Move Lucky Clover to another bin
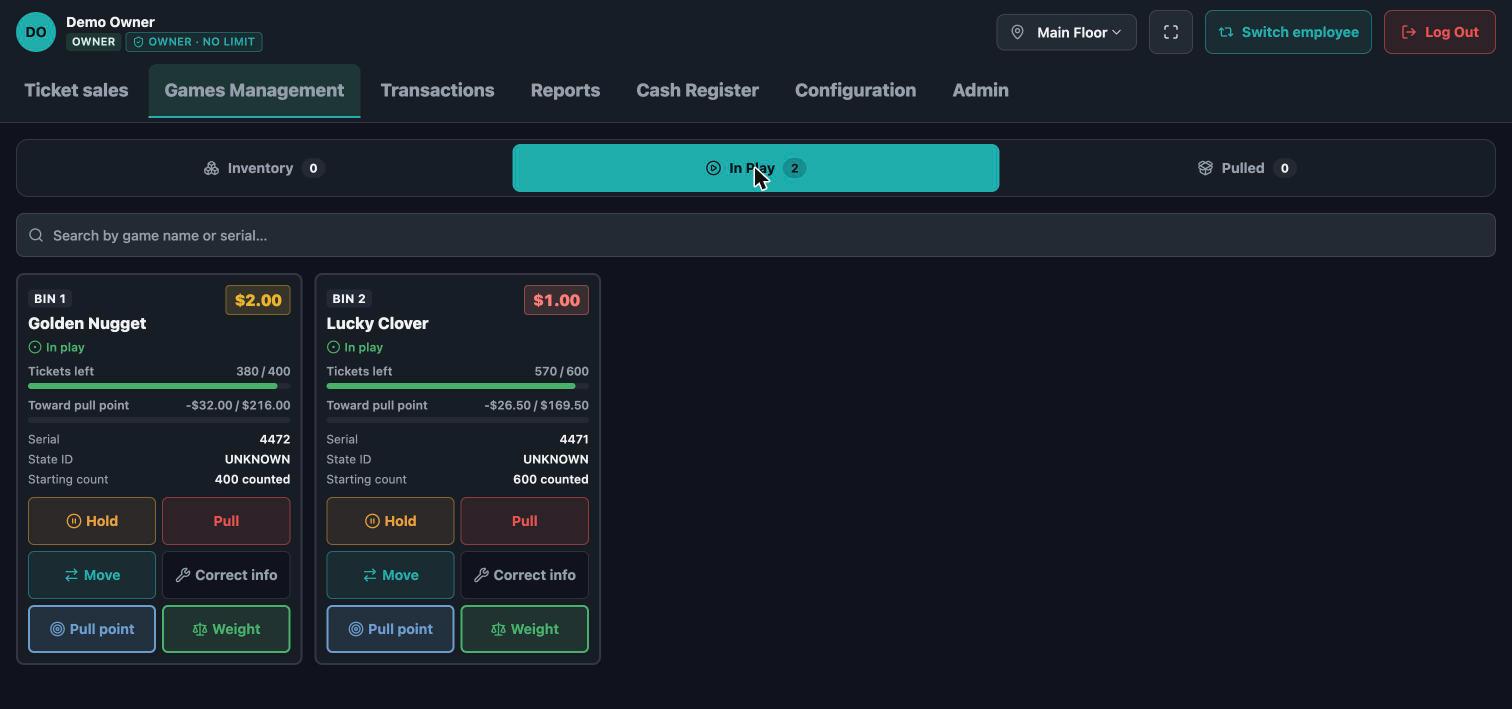The width and height of the screenshot is (1512, 709). tap(390, 575)
